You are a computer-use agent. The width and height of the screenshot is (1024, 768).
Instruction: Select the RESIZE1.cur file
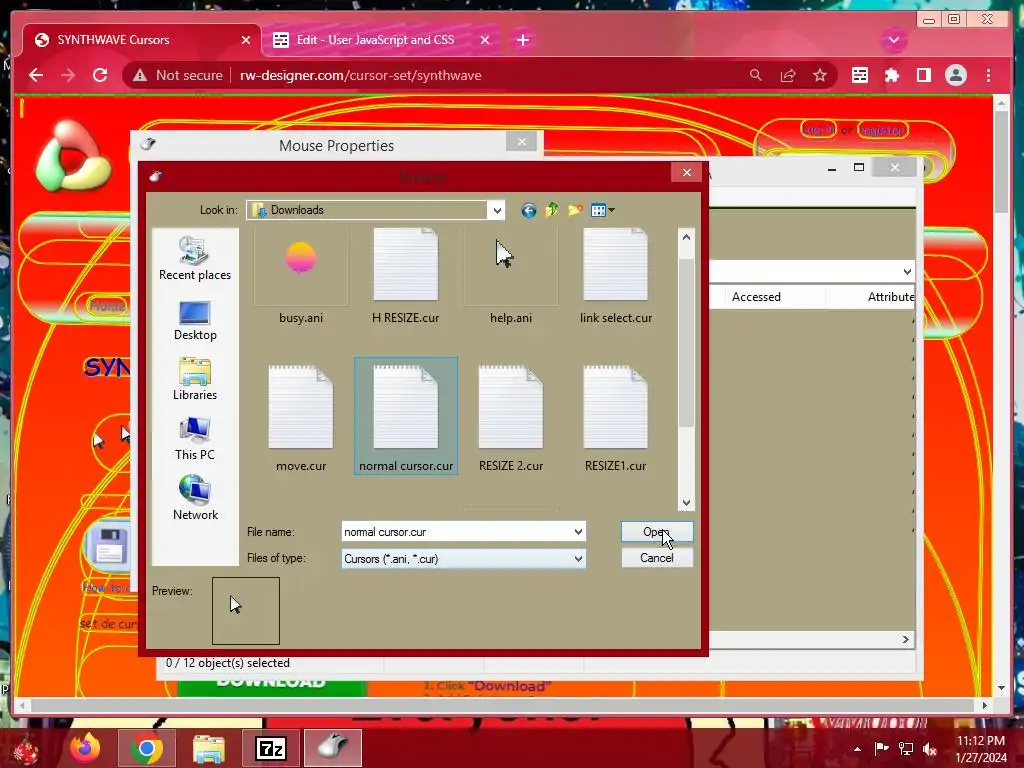[x=616, y=418]
